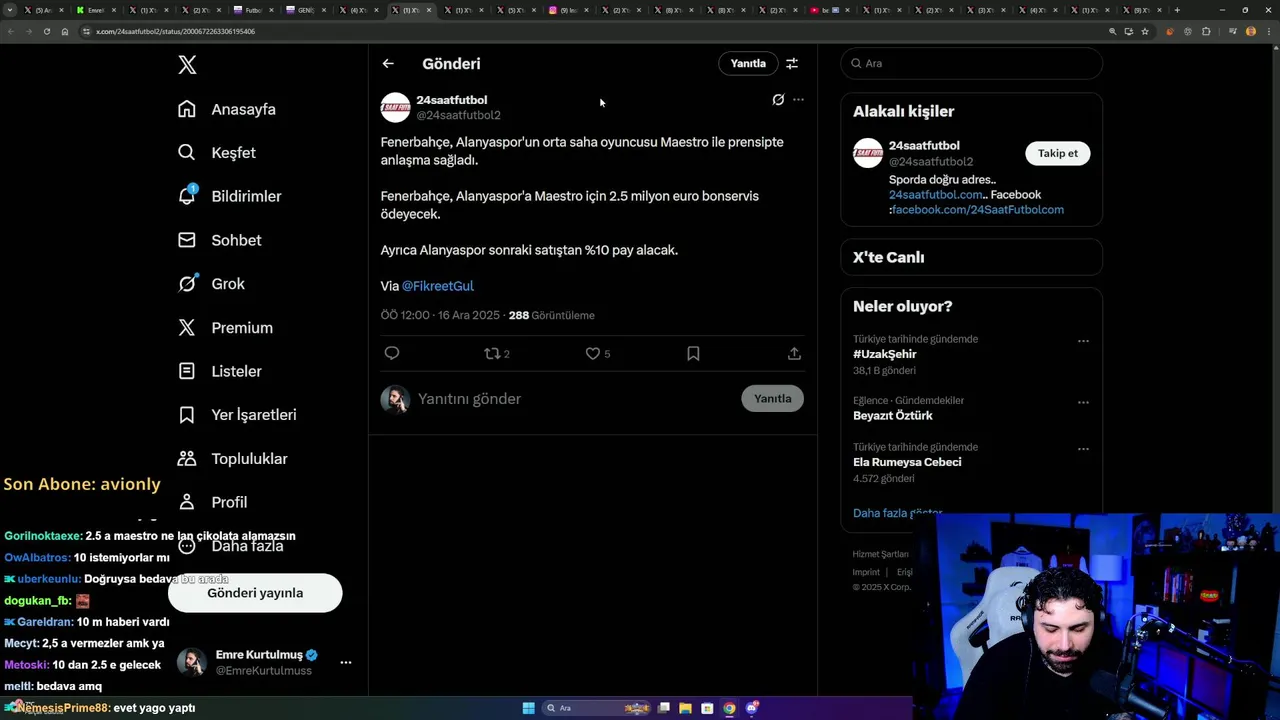Open Profil page
The width and height of the screenshot is (1280, 720).
tap(212, 502)
